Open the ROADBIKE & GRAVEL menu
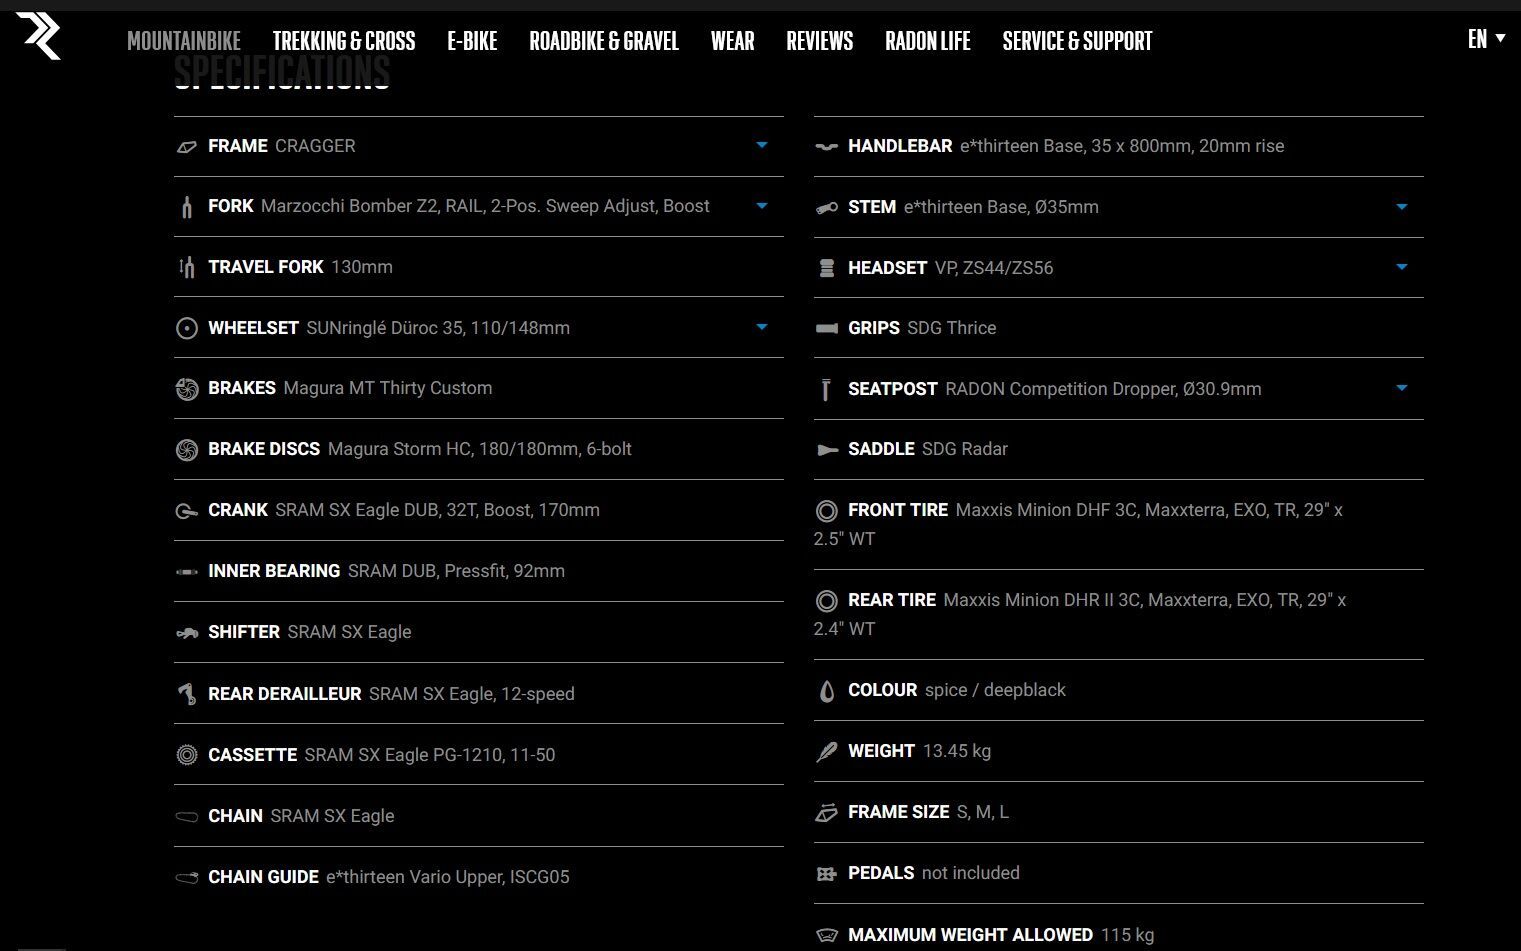 pos(604,41)
